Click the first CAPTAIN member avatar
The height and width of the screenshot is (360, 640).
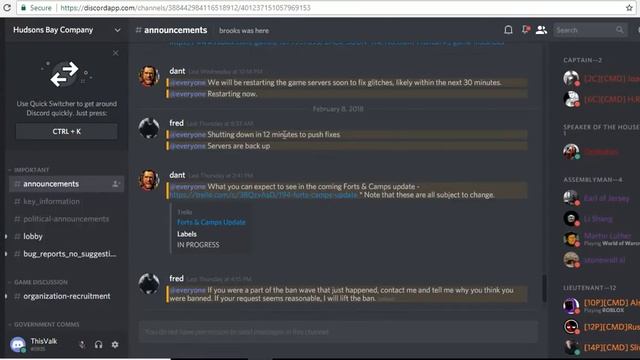click(571, 78)
